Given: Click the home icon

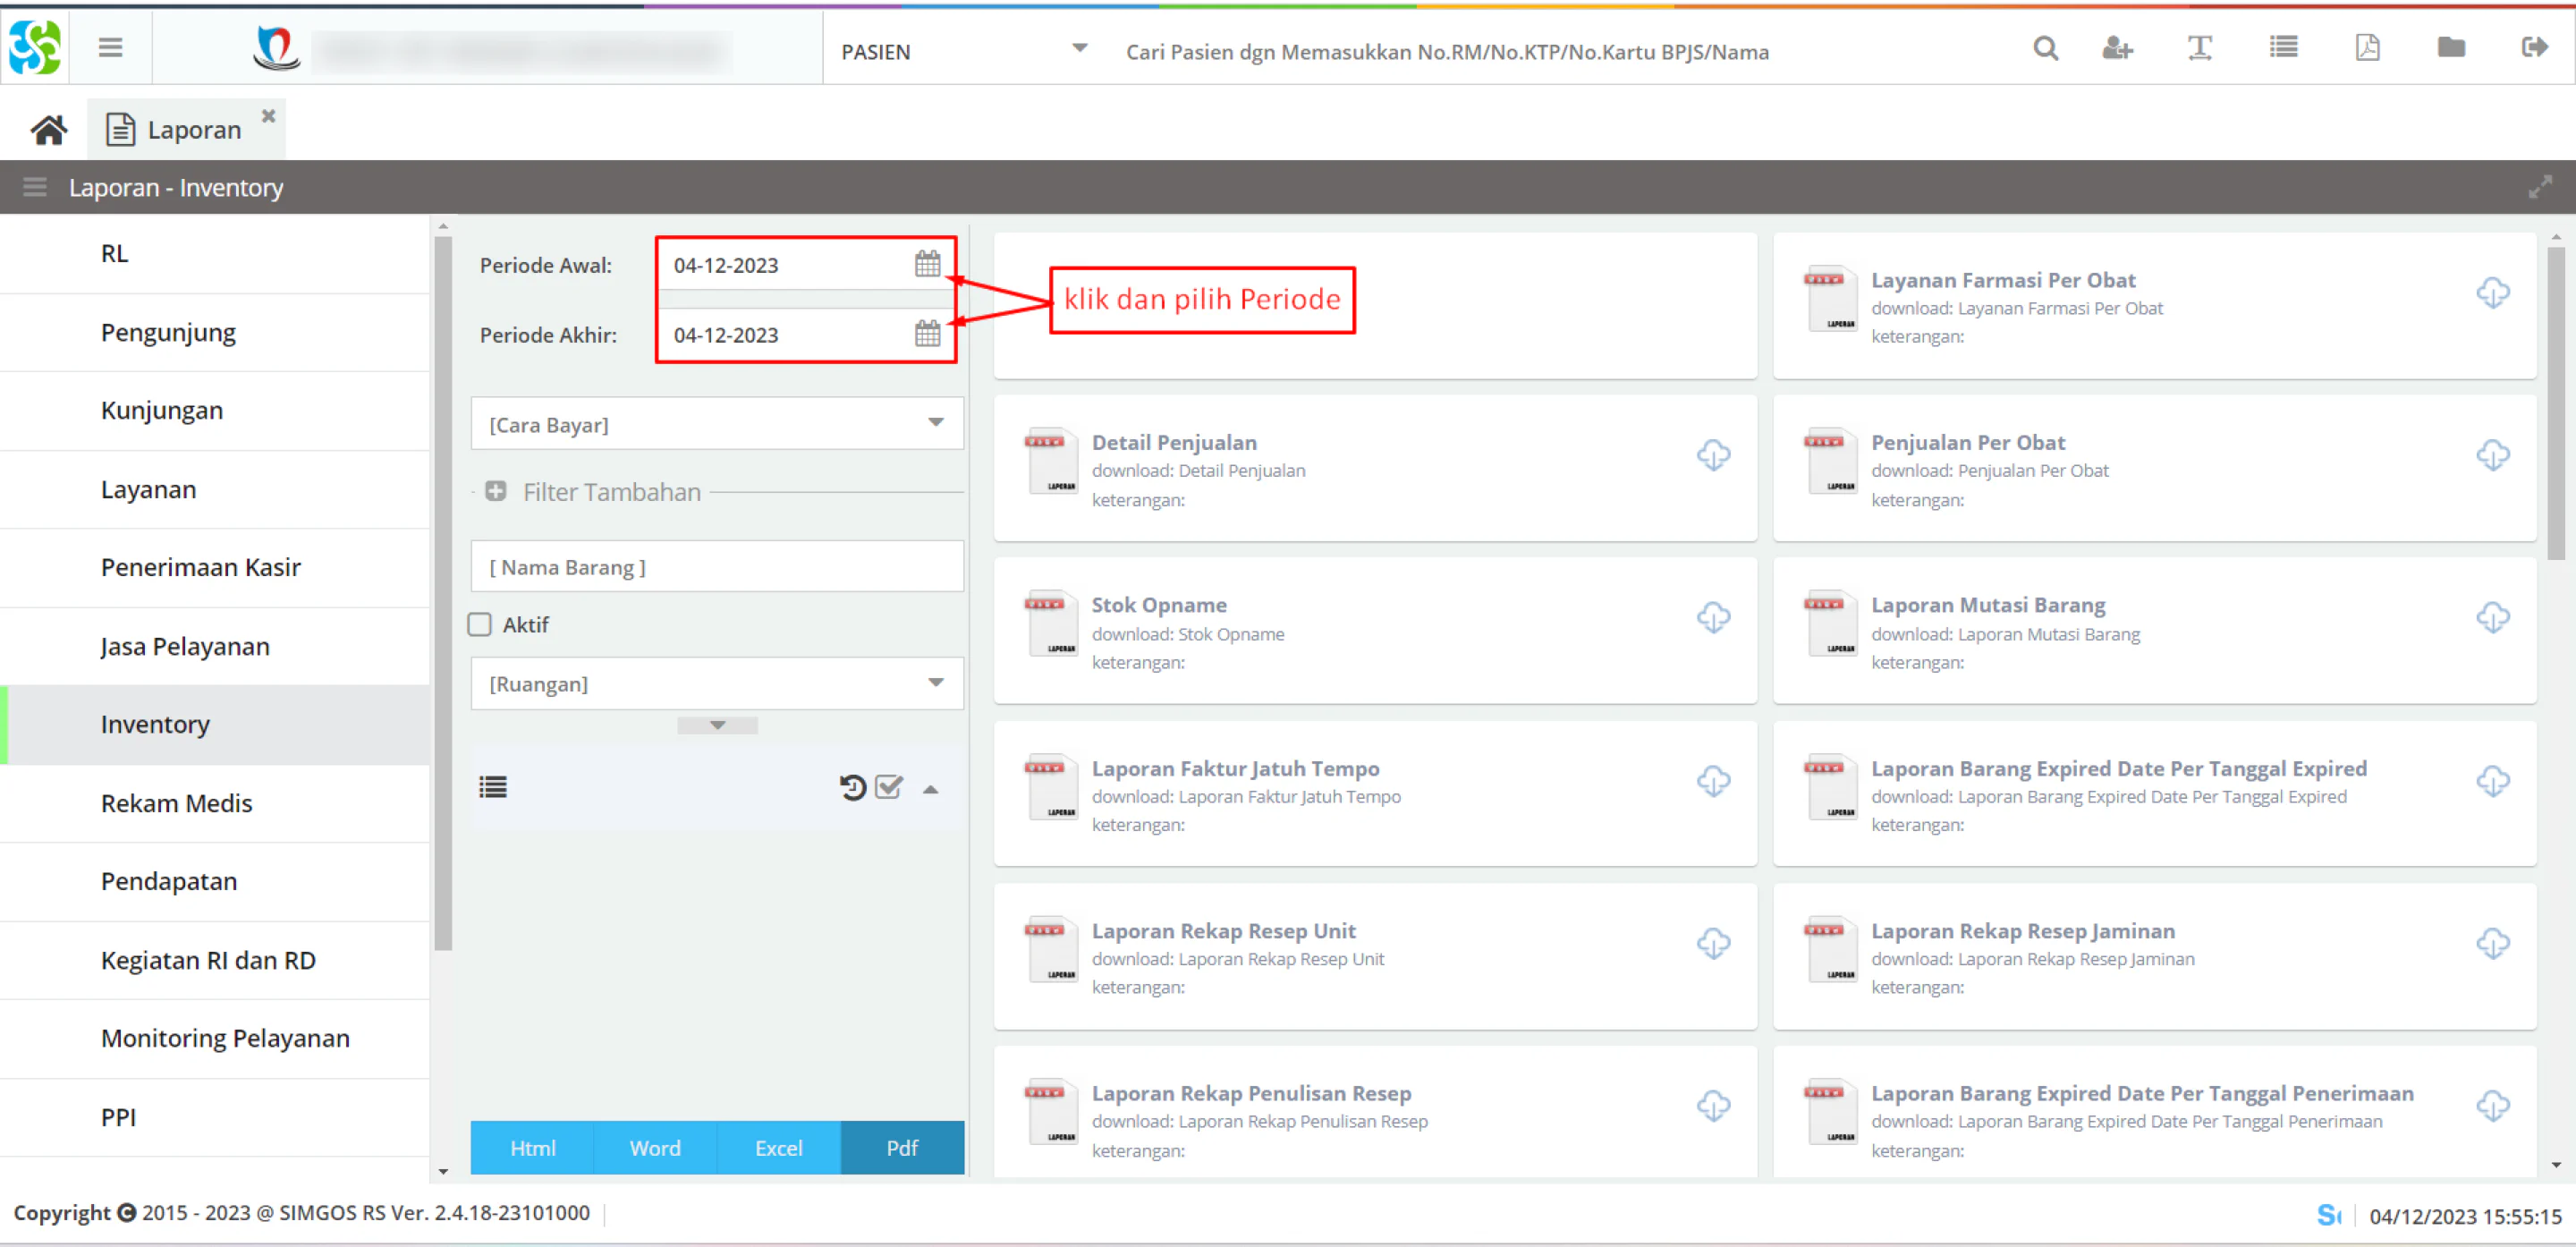Looking at the screenshot, I should click(48, 130).
